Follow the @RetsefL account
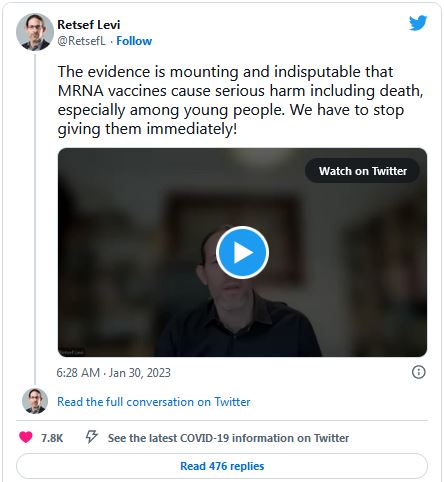 134,41
